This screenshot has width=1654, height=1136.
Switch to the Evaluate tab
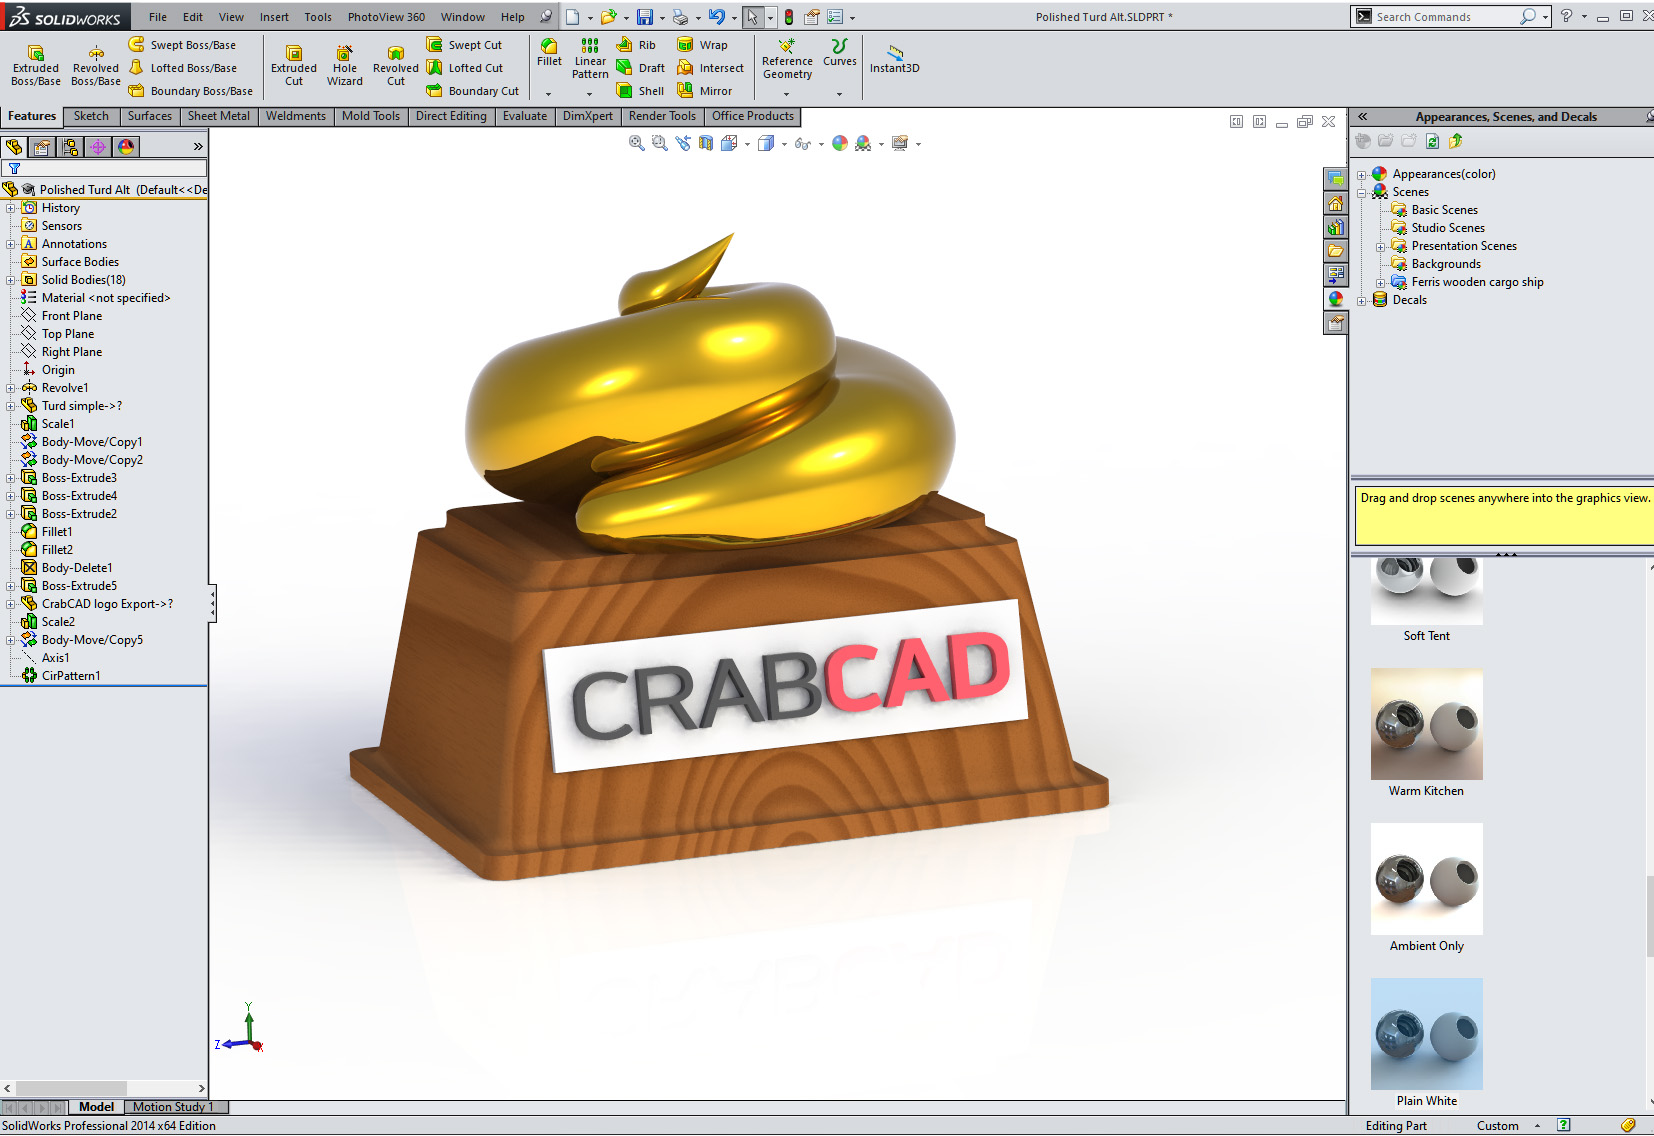tap(525, 116)
